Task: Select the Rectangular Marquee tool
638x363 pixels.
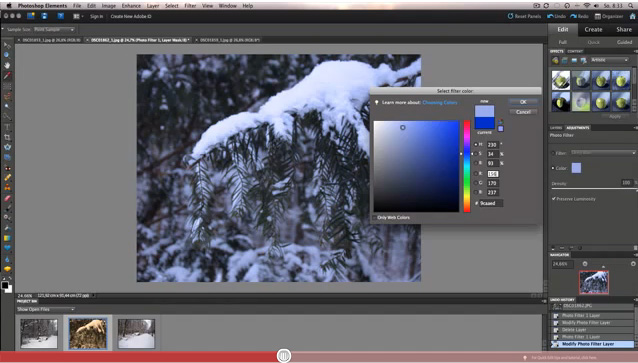Action: 7,86
